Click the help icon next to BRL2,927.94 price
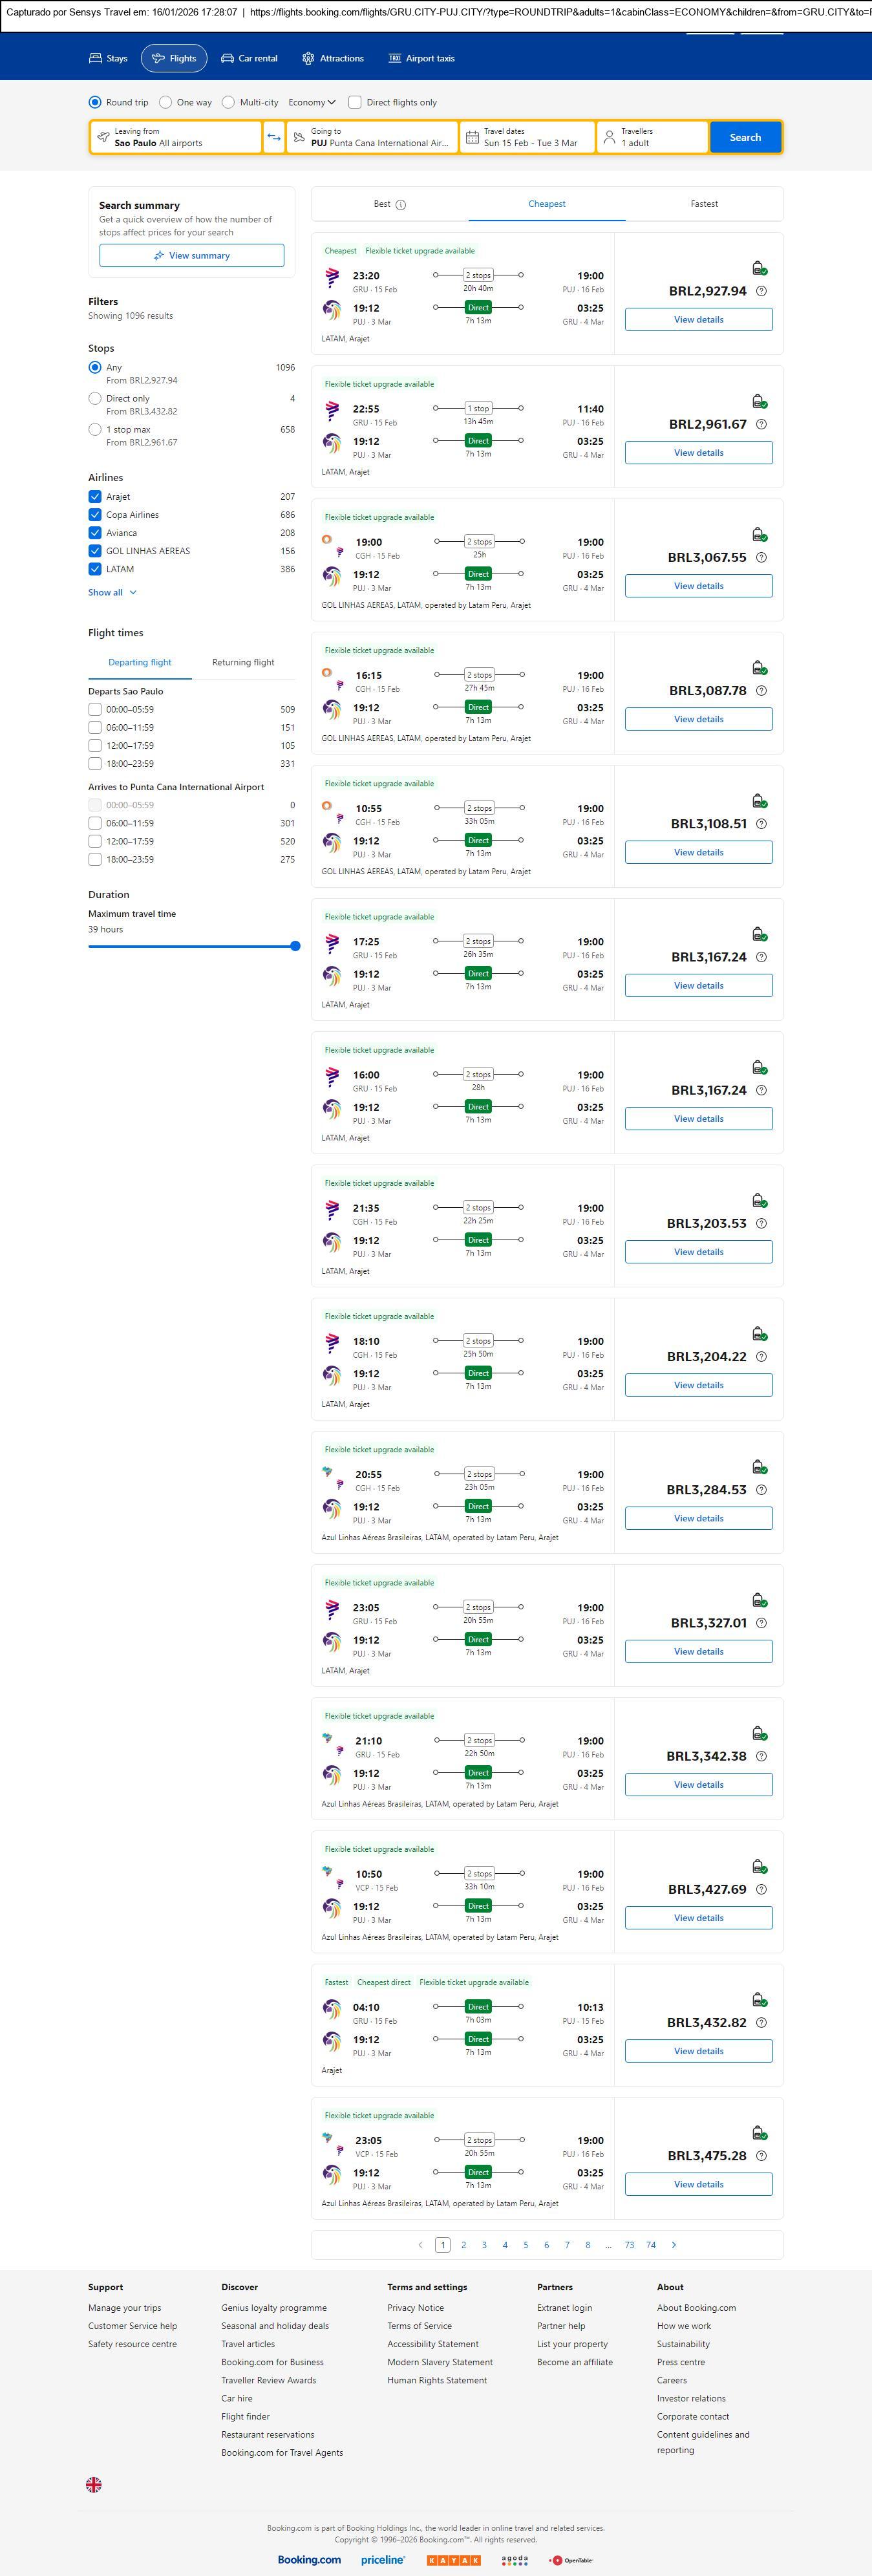The width and height of the screenshot is (872, 2576). click(761, 291)
